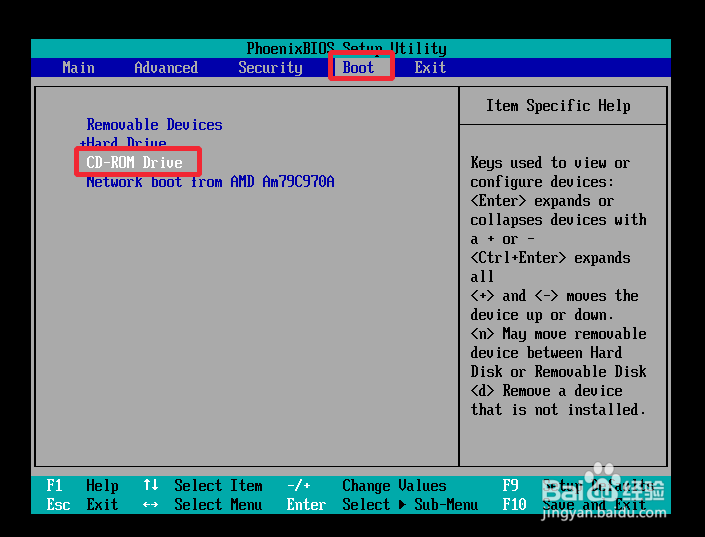Select Removable Devices boot entry
The width and height of the screenshot is (705, 537).
click(x=154, y=125)
